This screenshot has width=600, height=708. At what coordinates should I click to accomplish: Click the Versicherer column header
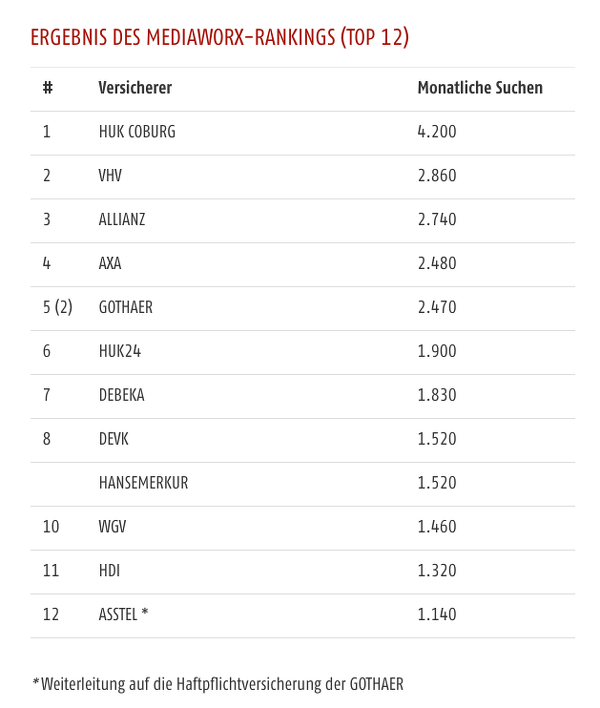[135, 88]
